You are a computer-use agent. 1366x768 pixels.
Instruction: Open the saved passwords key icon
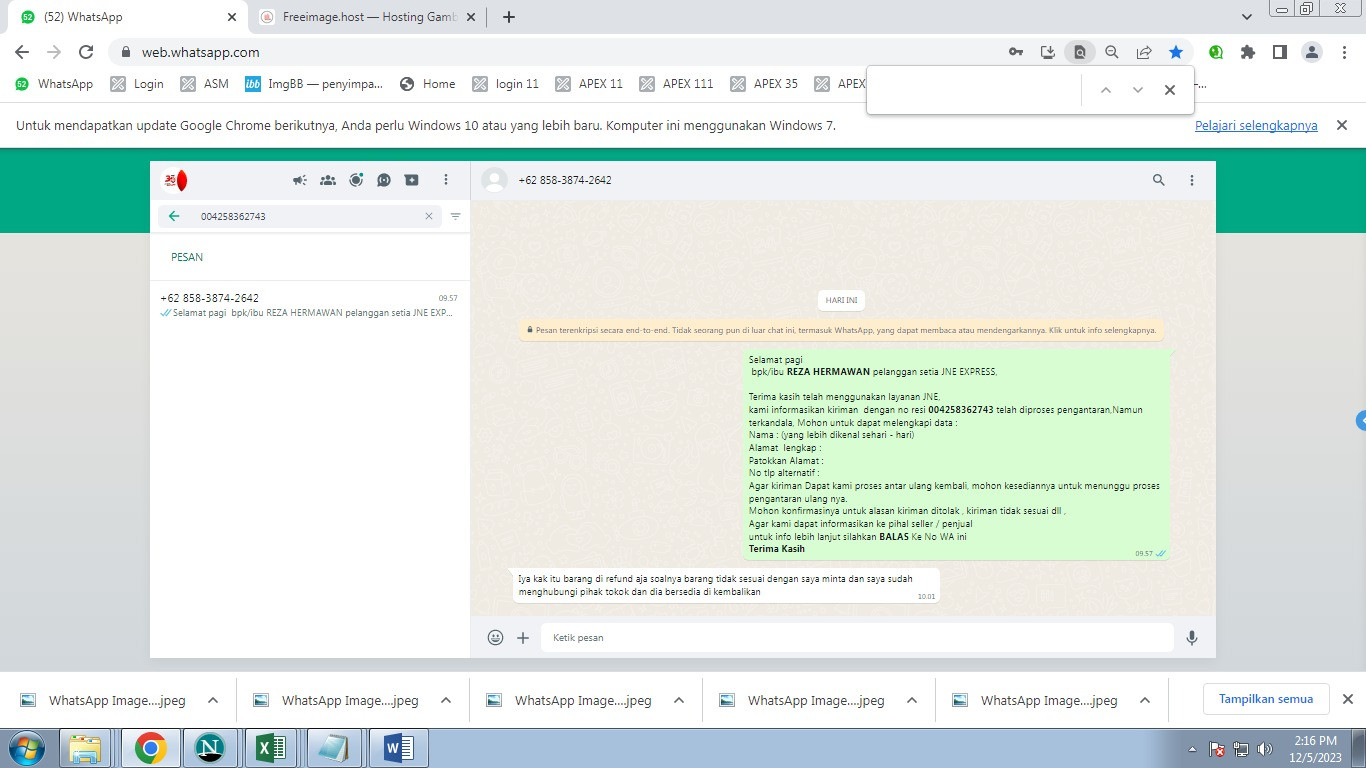click(1016, 52)
